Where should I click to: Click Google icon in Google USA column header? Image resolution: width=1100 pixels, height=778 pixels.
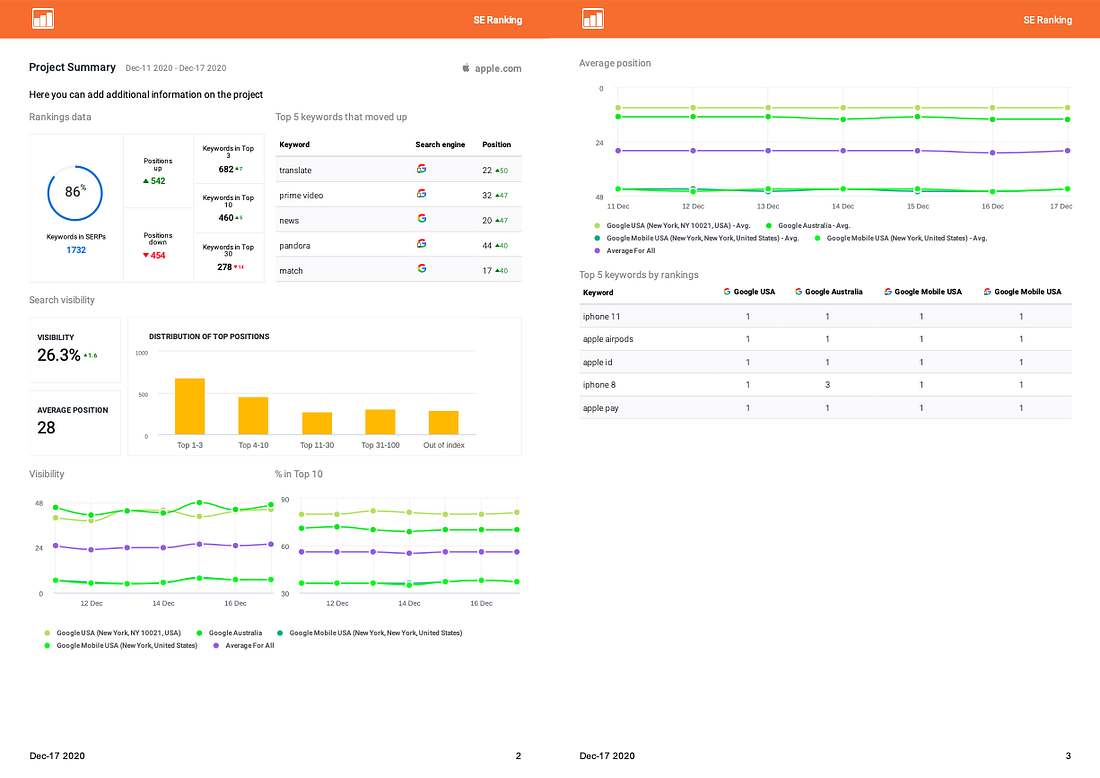click(x=727, y=292)
